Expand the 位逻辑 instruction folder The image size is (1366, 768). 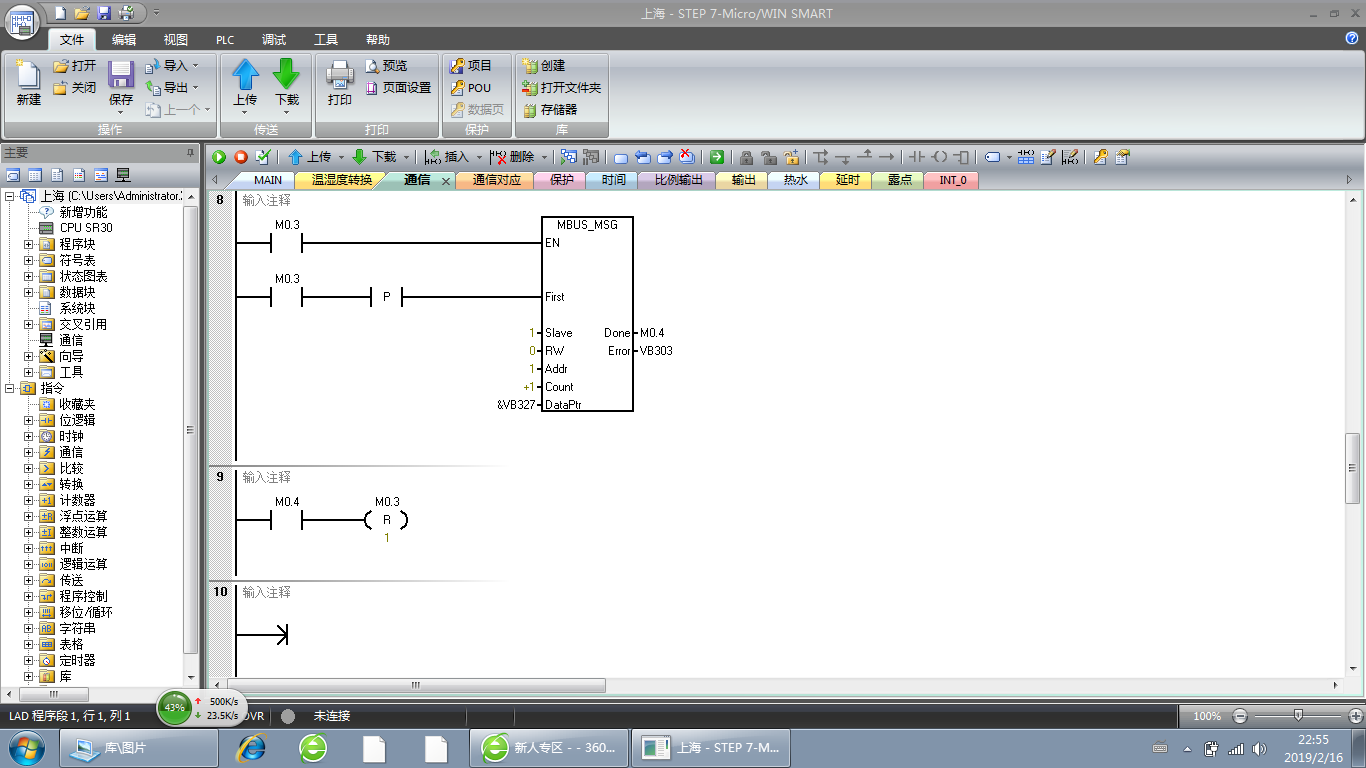coord(29,420)
